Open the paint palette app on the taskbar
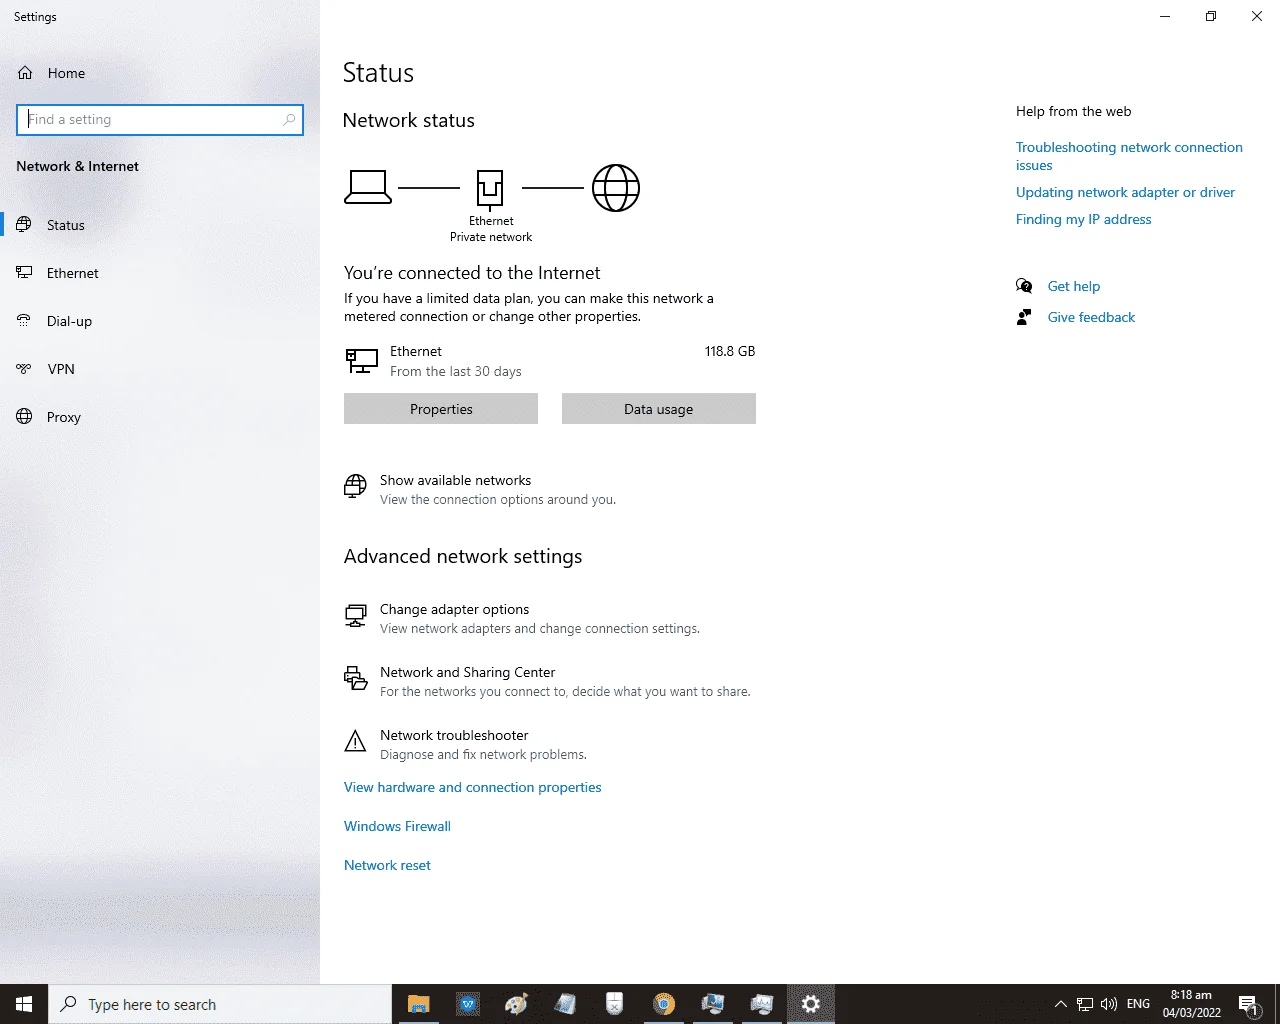The width and height of the screenshot is (1280, 1024). pos(517,1004)
